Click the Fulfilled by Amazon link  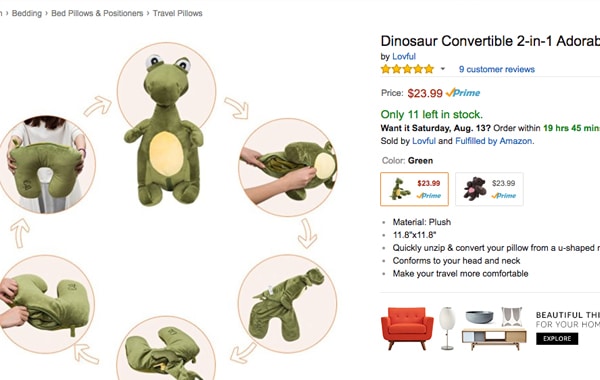(x=493, y=141)
